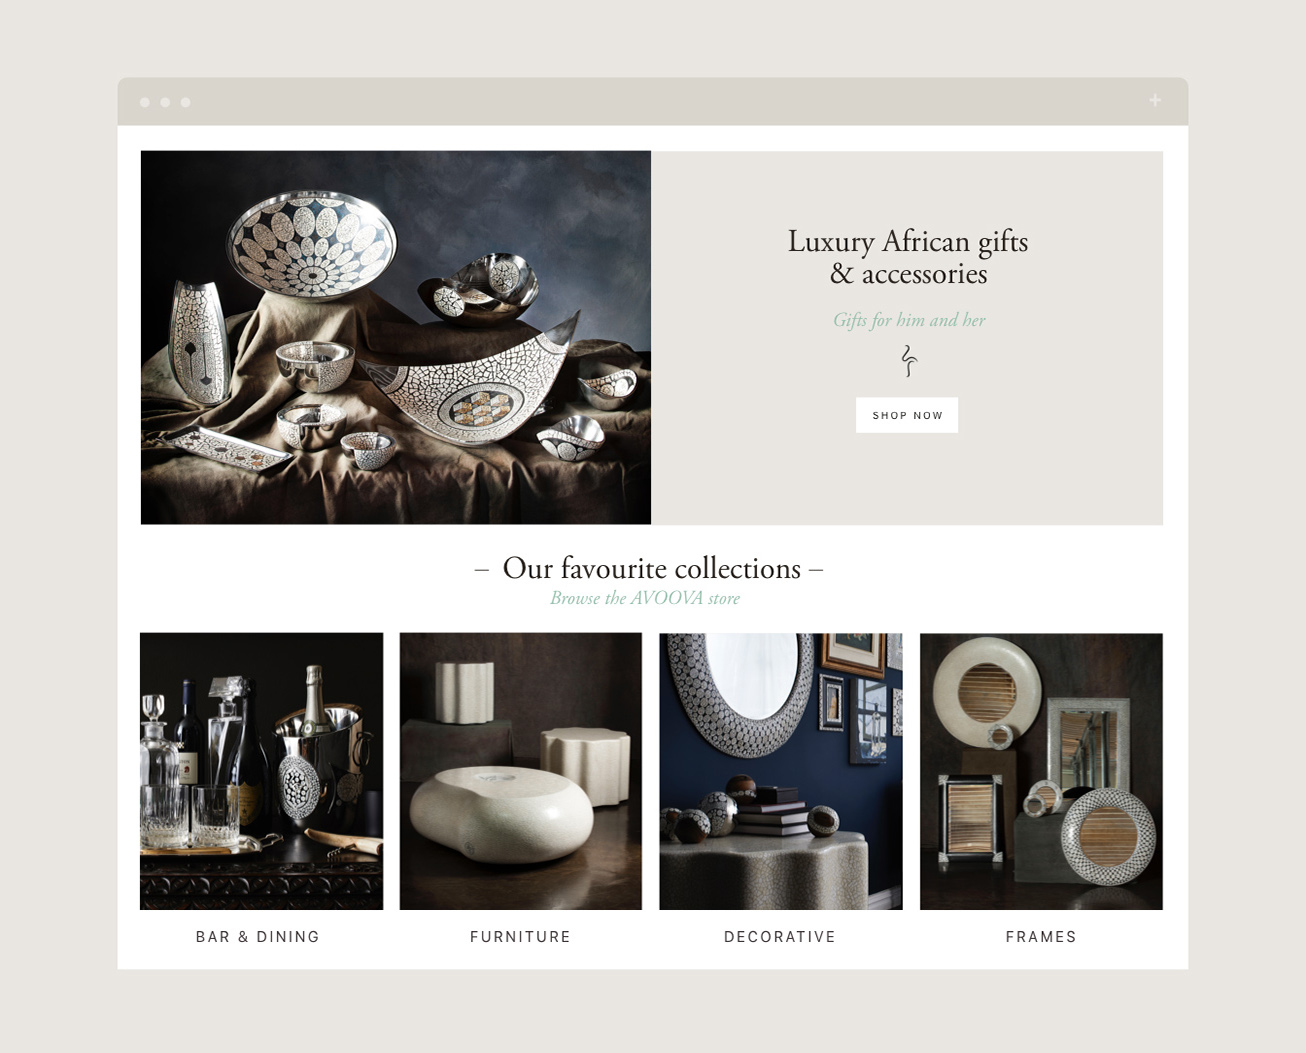Click Browse the AVOOVA store text
1306x1053 pixels.
[x=645, y=598]
